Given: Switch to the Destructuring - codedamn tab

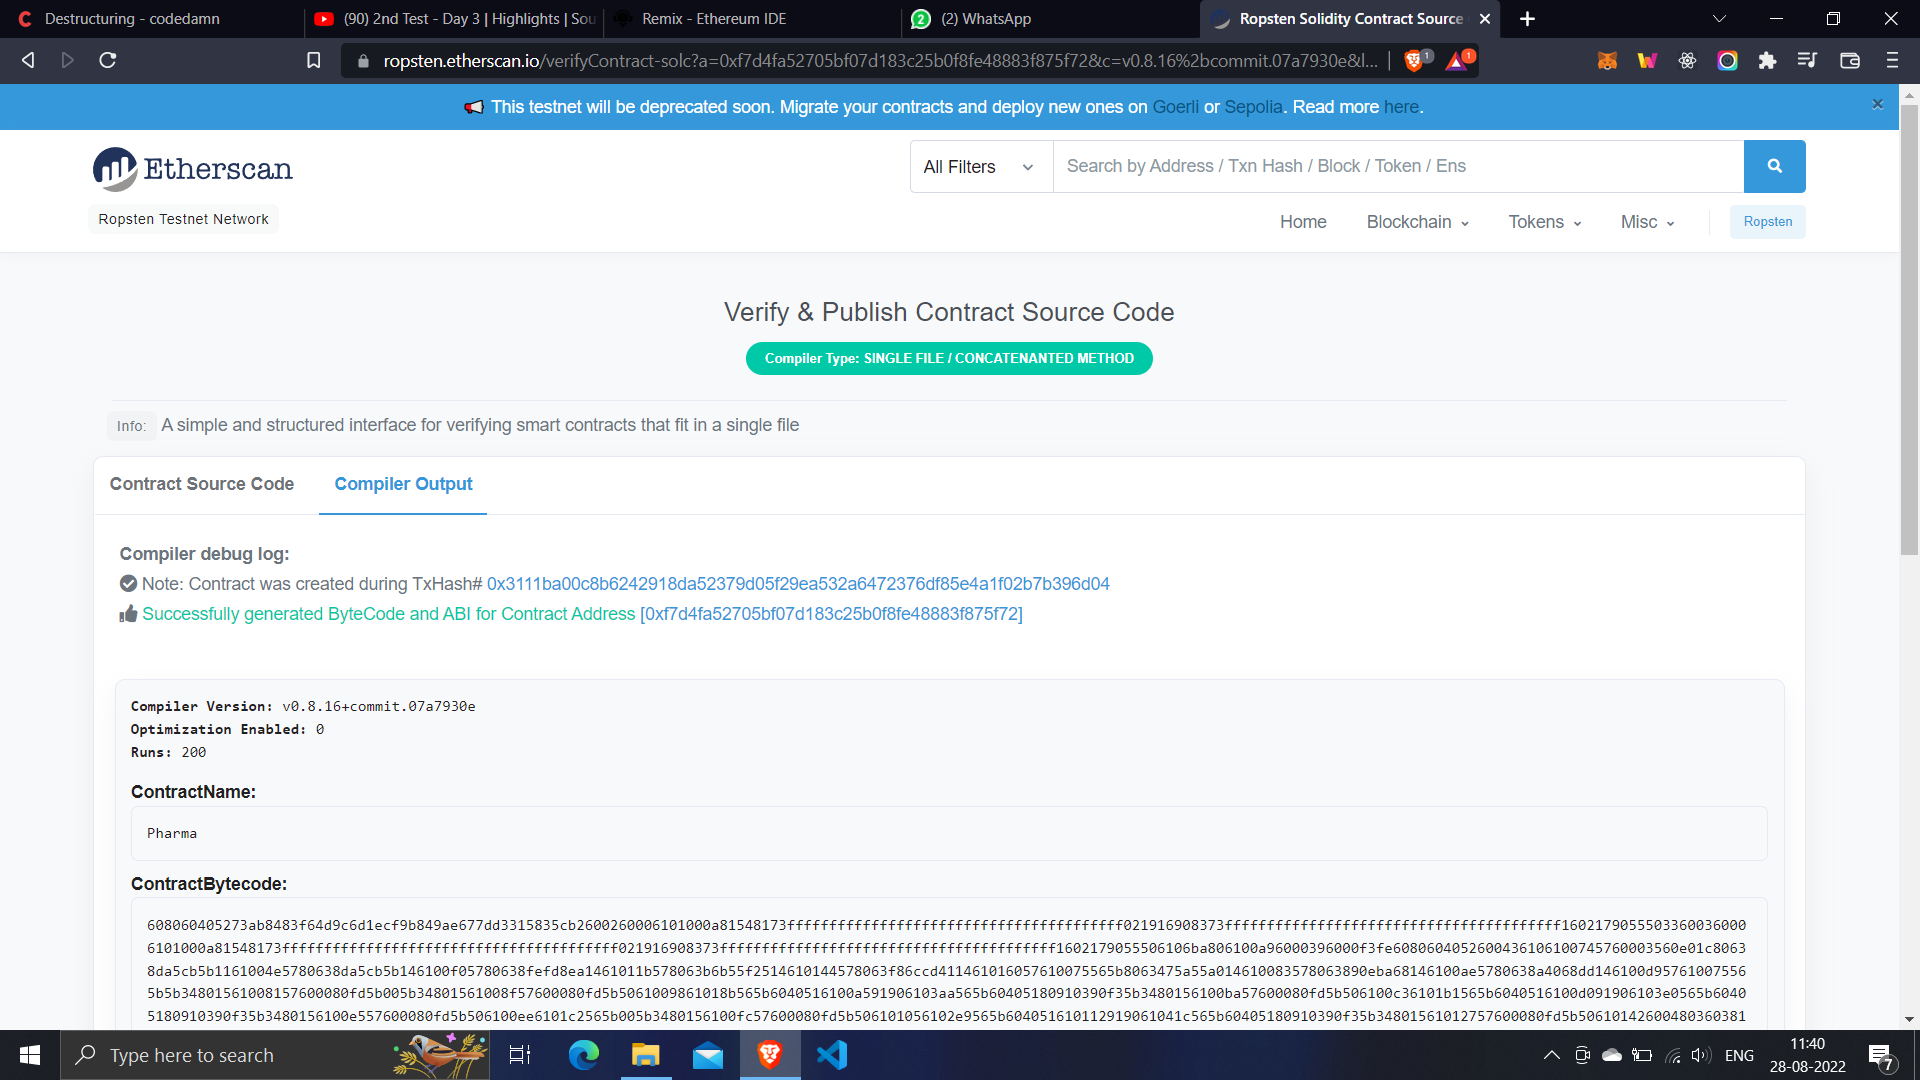Looking at the screenshot, I should point(150,19).
